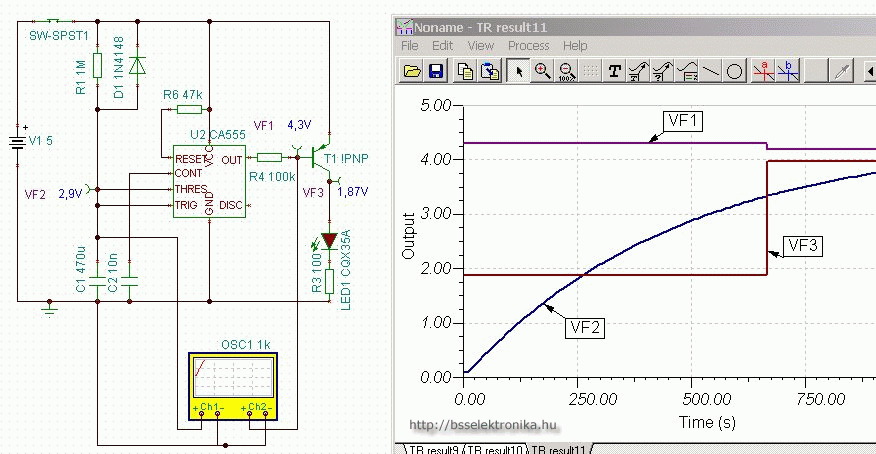Activate the zoom in magnifier
This screenshot has height=454, width=876.
click(x=542, y=71)
